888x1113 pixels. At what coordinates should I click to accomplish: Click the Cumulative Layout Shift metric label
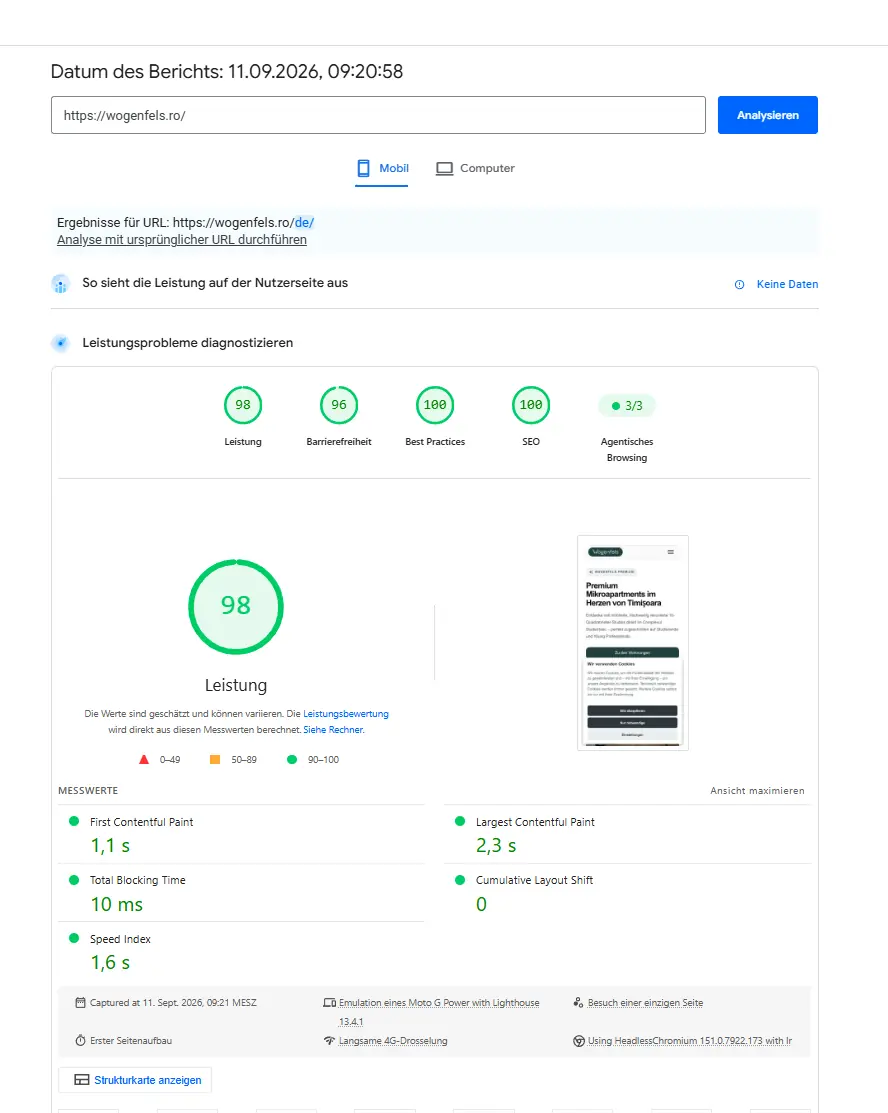(x=535, y=880)
